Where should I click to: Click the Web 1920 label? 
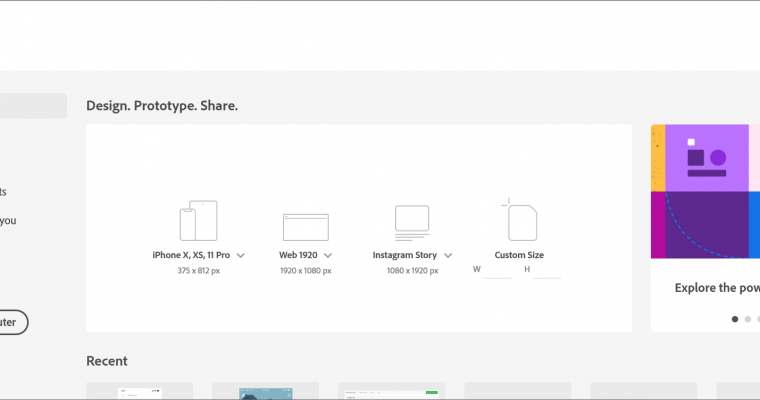coord(298,255)
